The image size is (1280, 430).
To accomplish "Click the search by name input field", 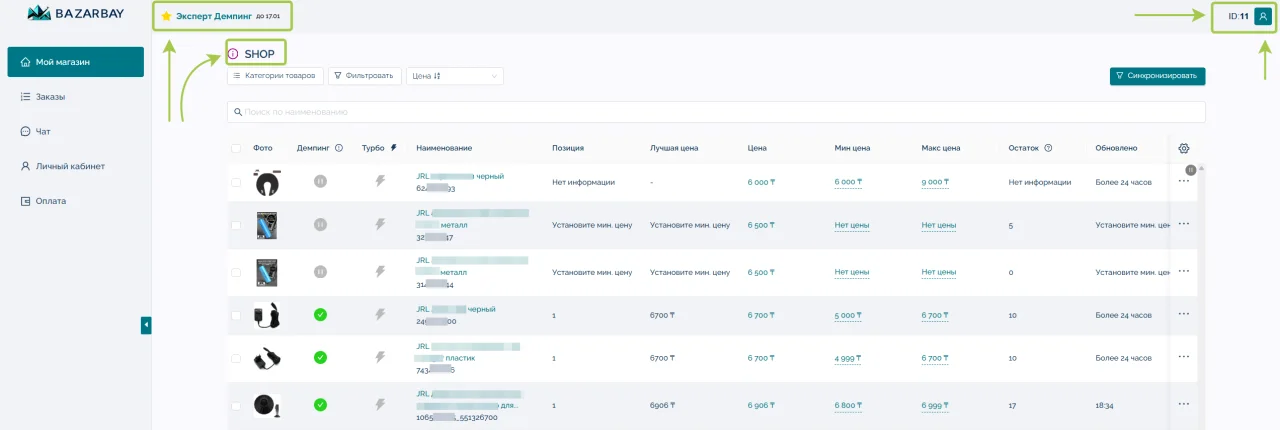I will pos(715,112).
